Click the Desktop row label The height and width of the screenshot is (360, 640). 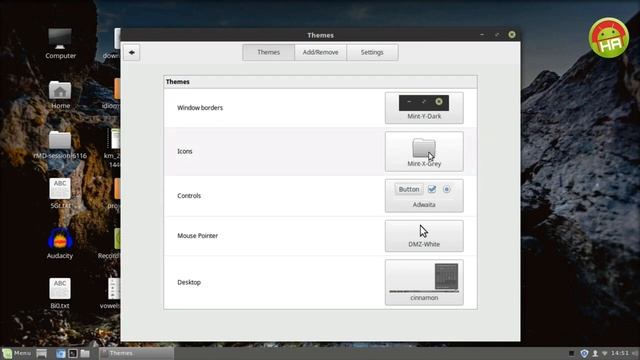point(189,282)
